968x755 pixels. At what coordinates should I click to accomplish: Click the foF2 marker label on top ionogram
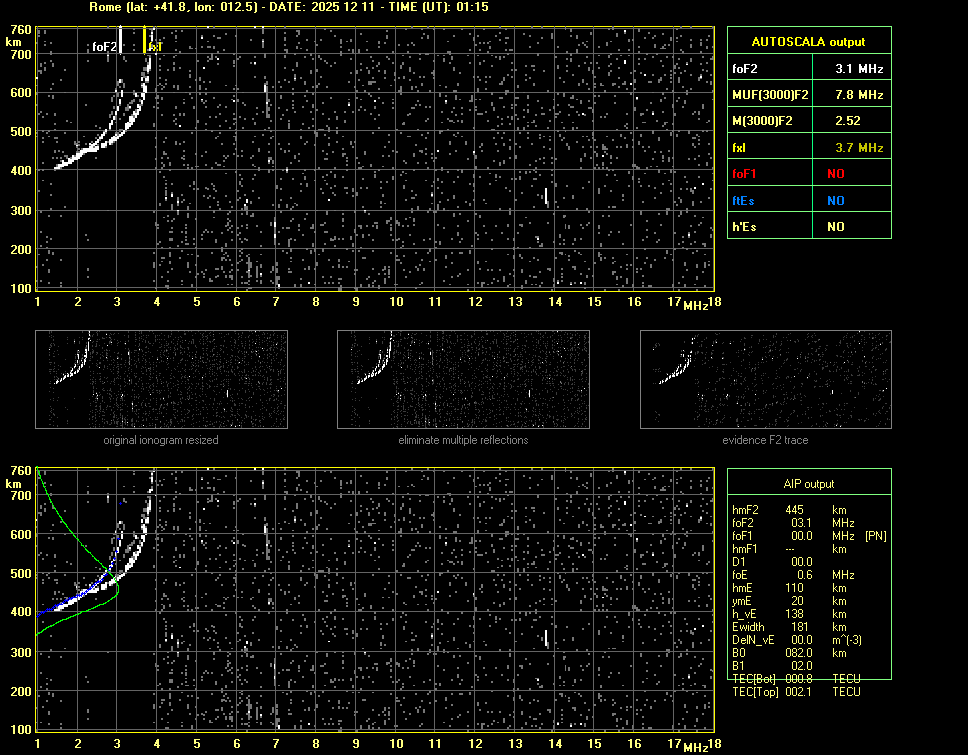pyautogui.click(x=105, y=47)
